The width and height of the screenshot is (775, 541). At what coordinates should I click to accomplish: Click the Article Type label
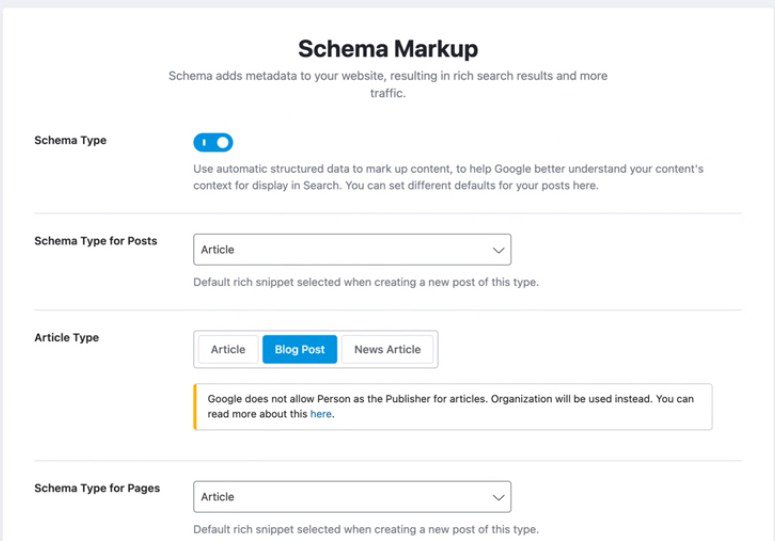(66, 337)
